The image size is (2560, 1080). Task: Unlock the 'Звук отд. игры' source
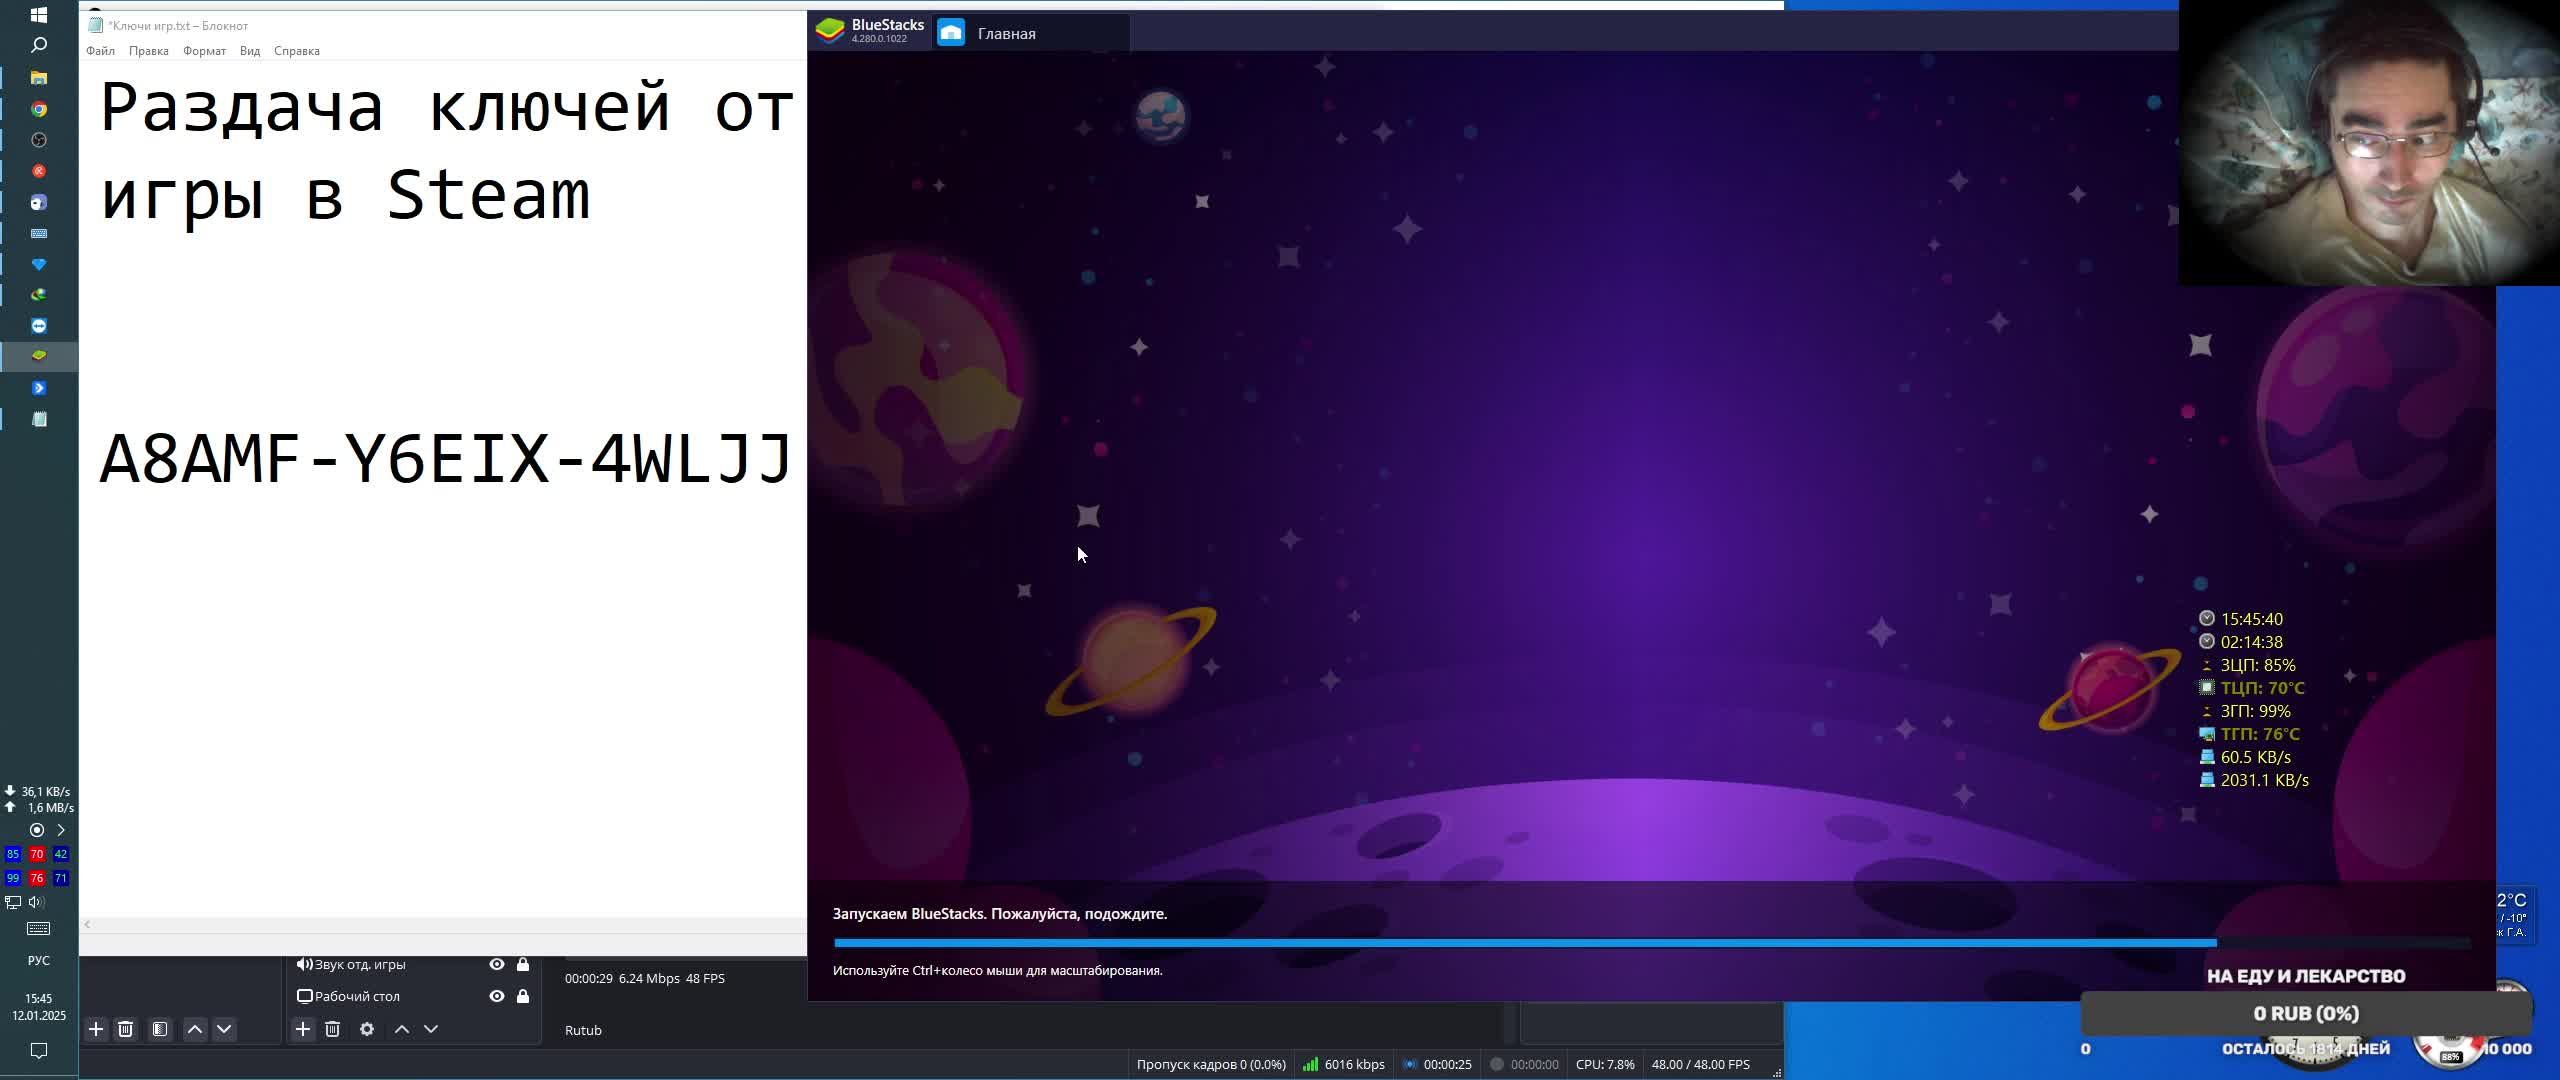(523, 964)
